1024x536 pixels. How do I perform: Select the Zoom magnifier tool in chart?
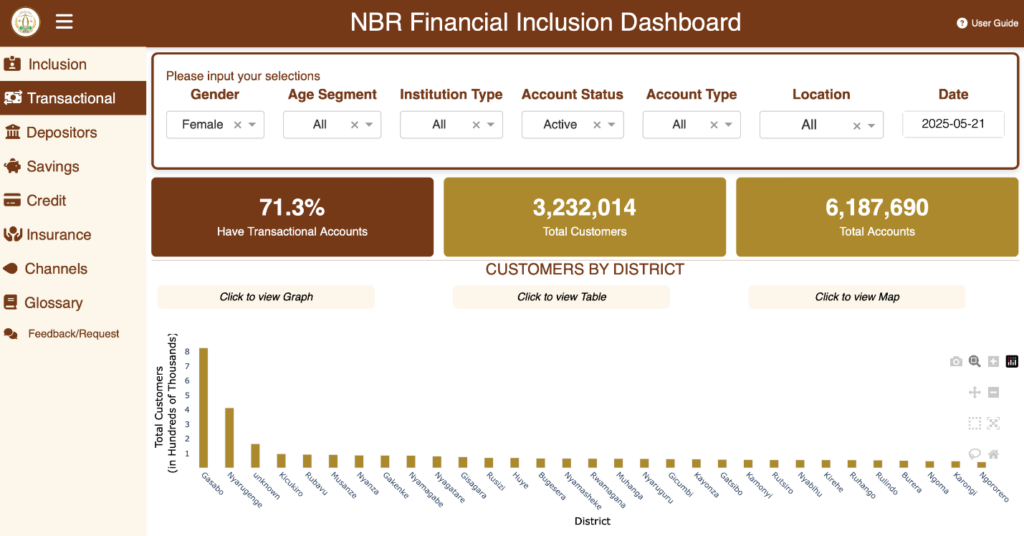pyautogui.click(x=975, y=362)
